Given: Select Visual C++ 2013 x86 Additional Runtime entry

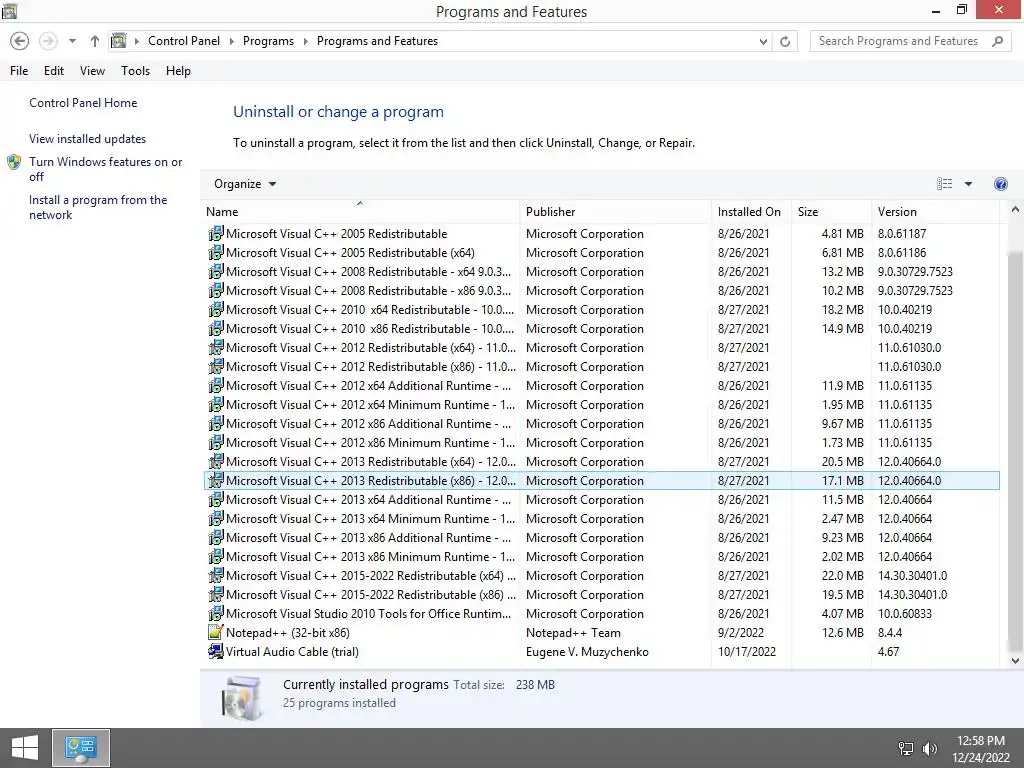Looking at the screenshot, I should [x=601, y=537].
